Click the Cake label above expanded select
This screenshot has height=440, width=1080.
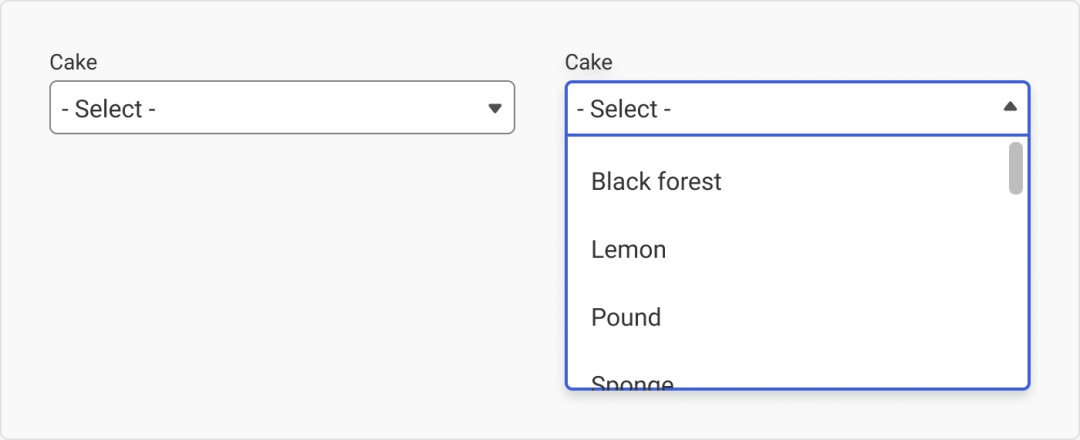(x=588, y=62)
